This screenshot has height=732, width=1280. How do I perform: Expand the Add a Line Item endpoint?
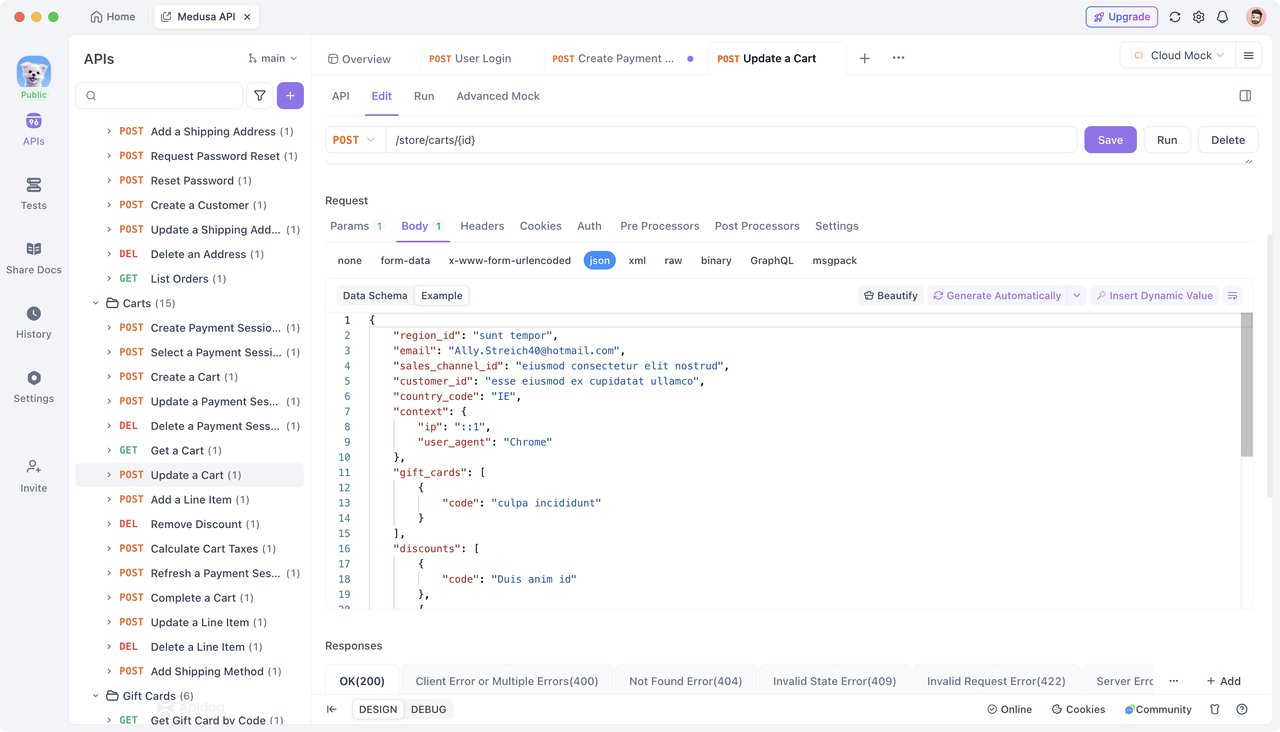(x=109, y=500)
